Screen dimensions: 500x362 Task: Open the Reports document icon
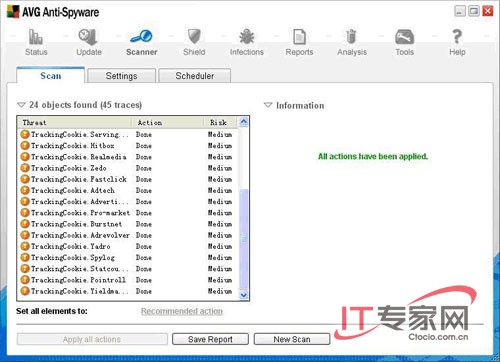coord(299,37)
